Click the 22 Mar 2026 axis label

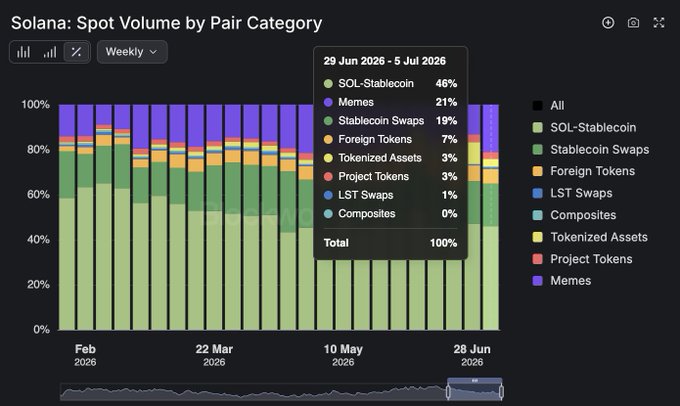click(214, 355)
